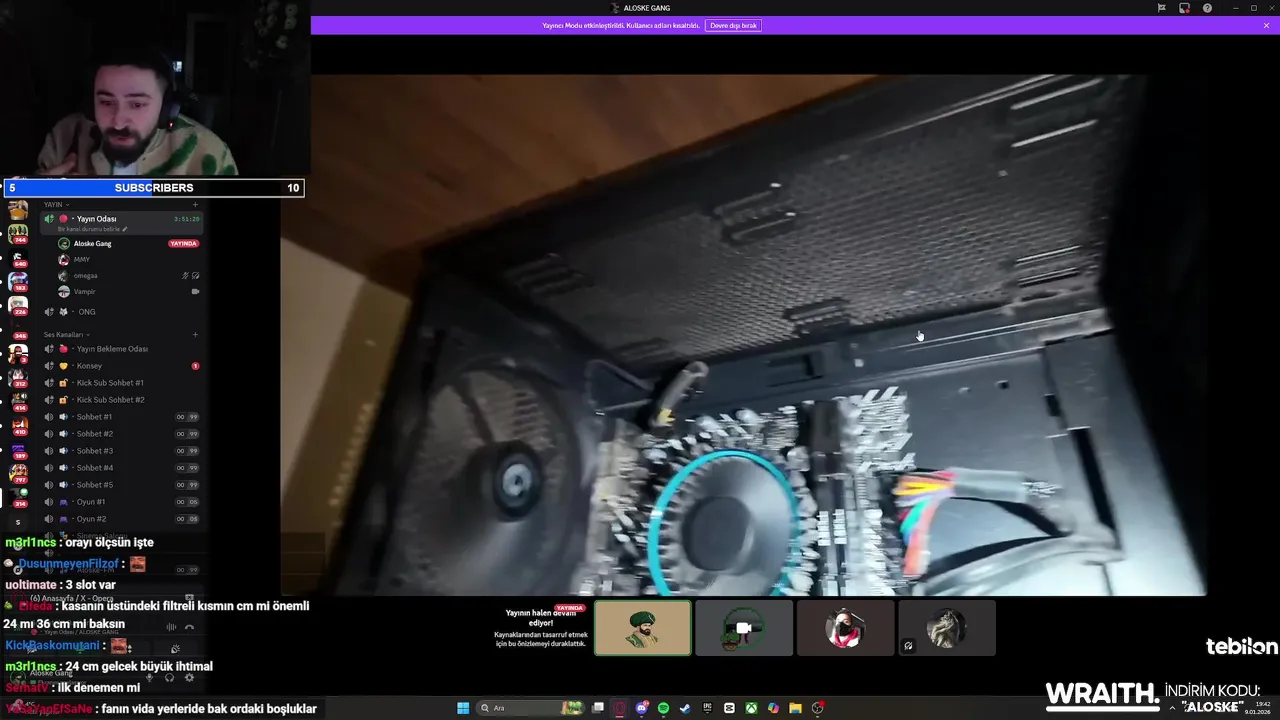The image size is (1280, 720).
Task: Click the paused stream preview message
Action: (x=541, y=628)
